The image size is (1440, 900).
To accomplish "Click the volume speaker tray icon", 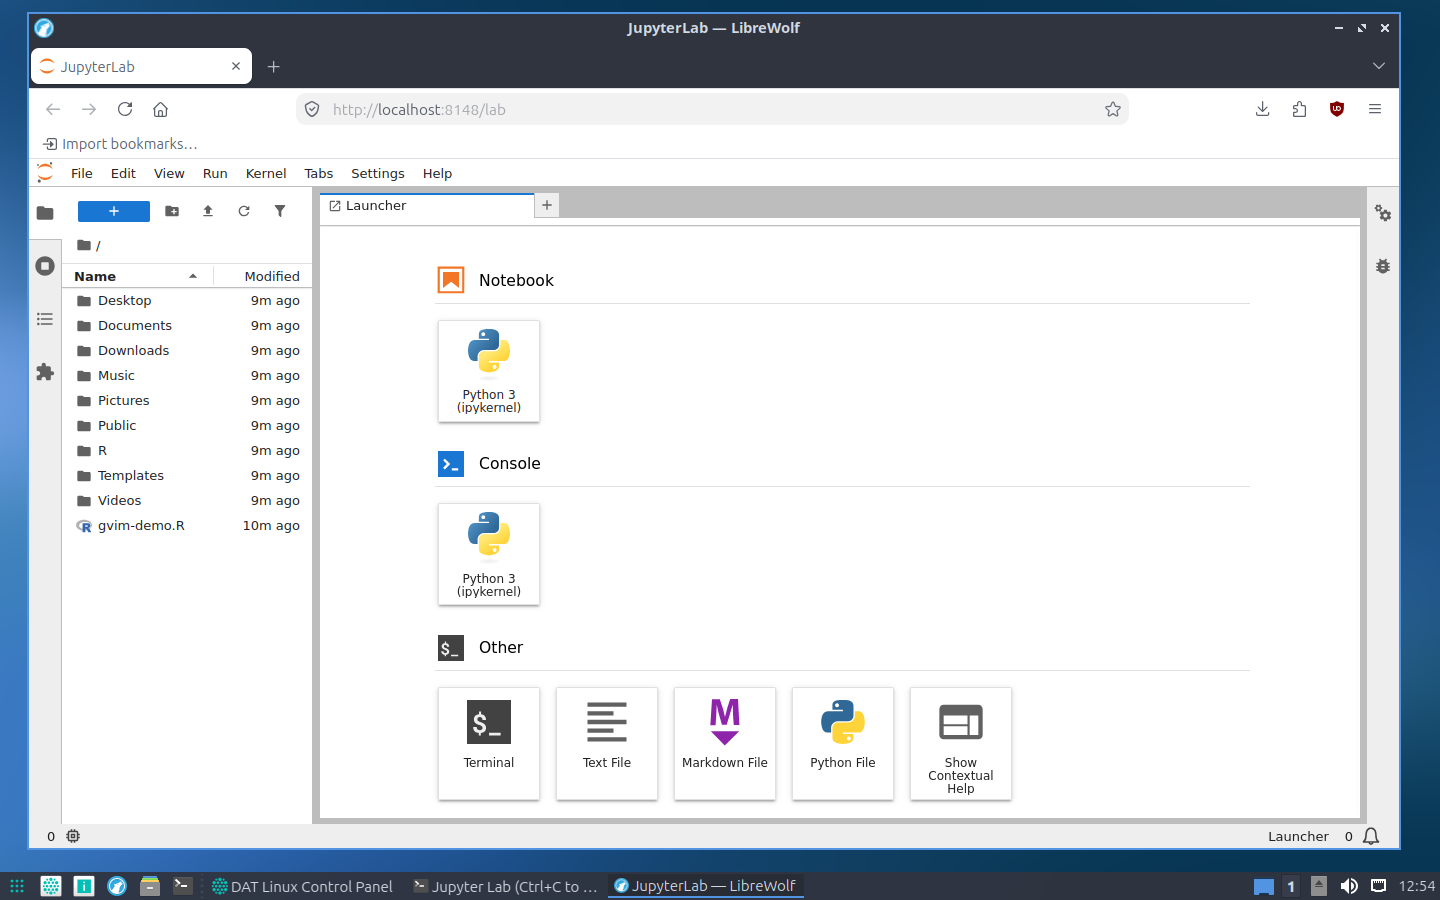I will click(x=1349, y=886).
